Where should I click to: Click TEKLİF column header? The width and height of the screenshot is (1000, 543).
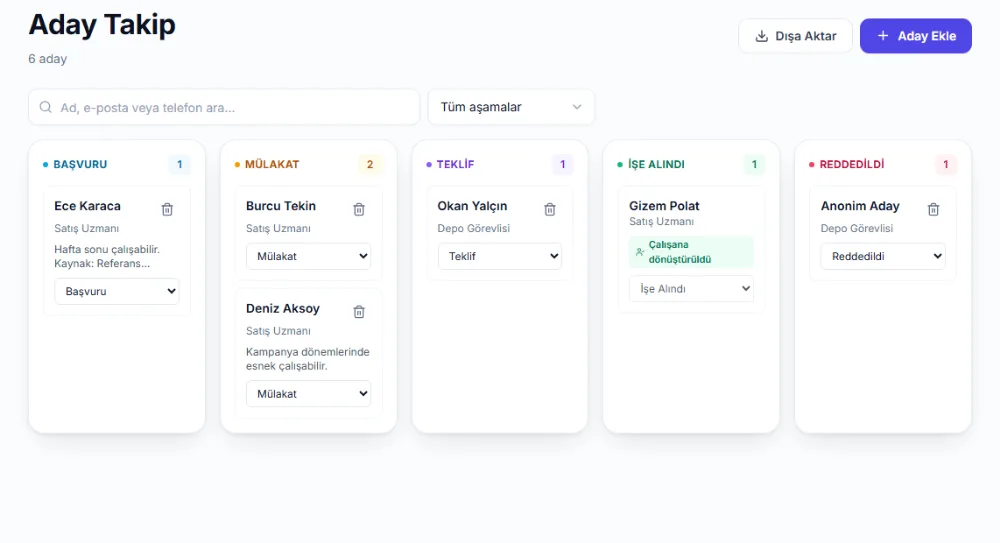455,164
